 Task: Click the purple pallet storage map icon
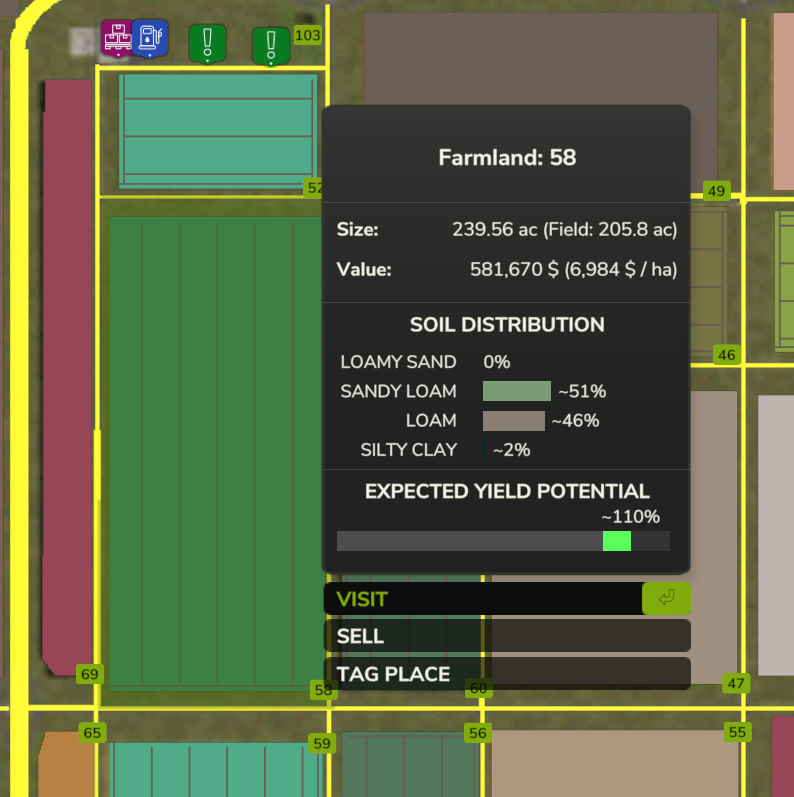point(117,38)
